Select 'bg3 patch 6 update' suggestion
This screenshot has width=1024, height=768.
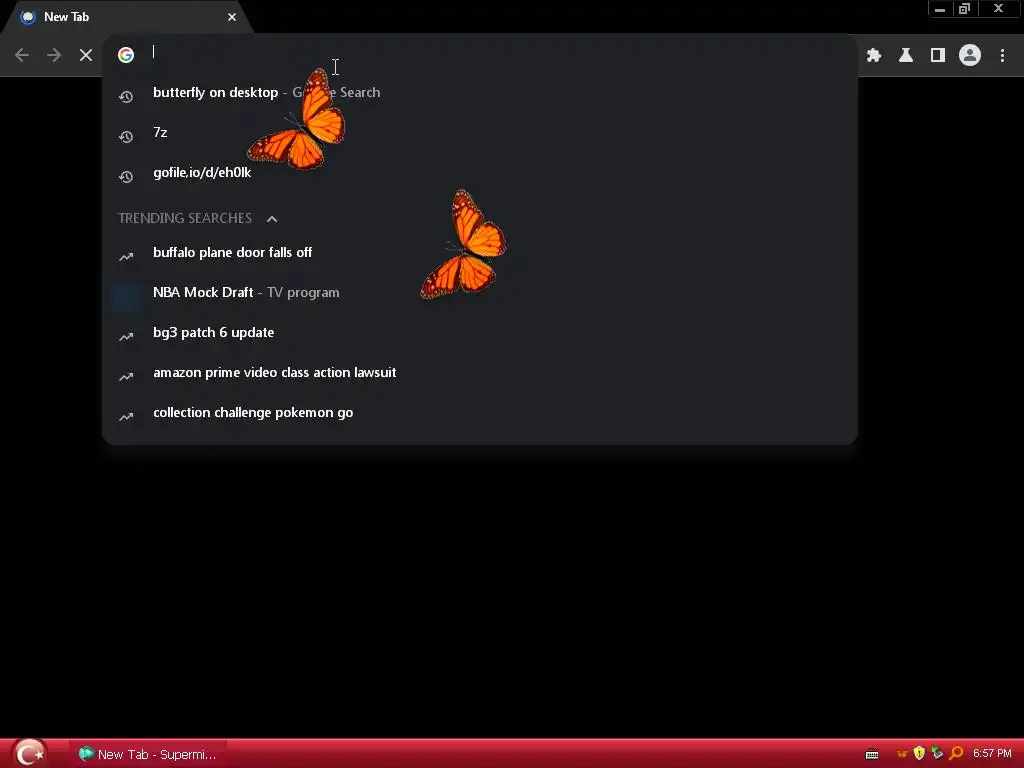479,332
